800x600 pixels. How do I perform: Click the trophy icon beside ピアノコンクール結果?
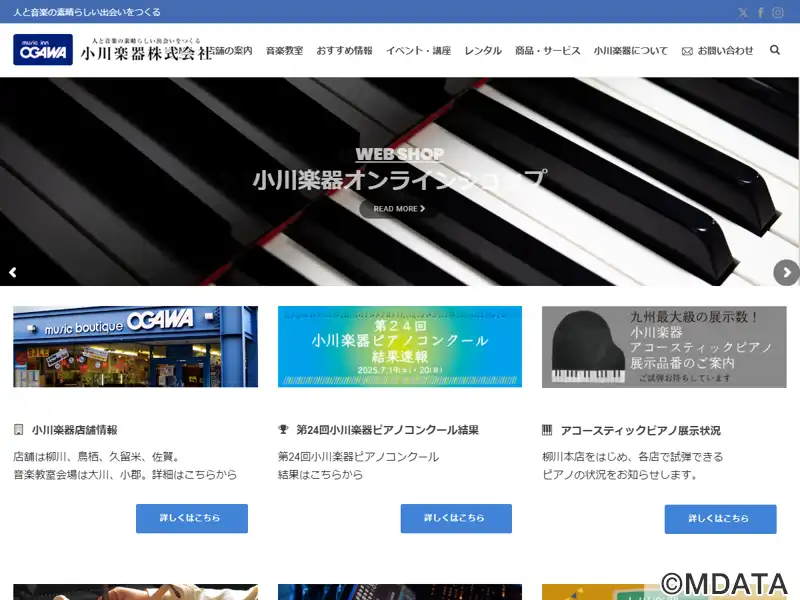[283, 430]
